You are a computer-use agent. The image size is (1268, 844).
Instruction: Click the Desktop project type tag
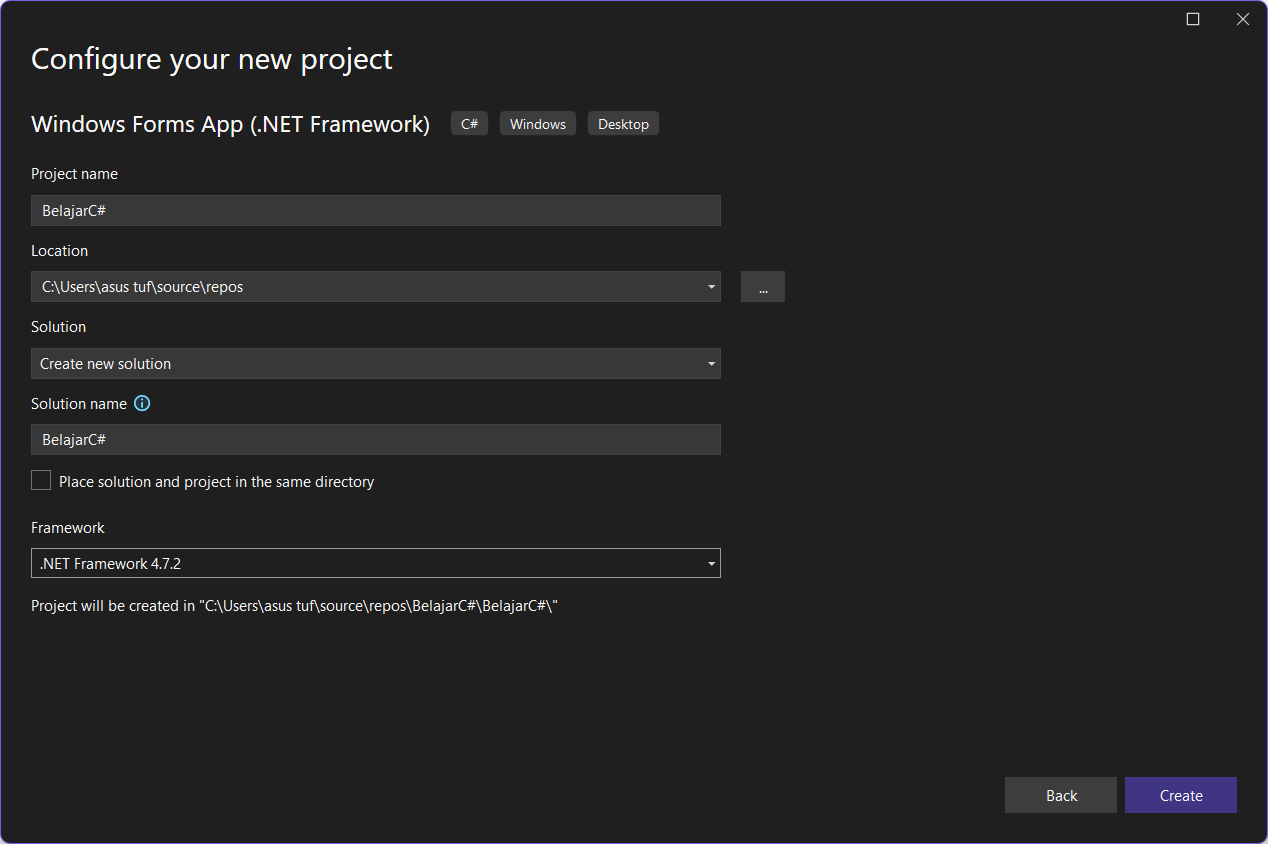[x=623, y=124]
